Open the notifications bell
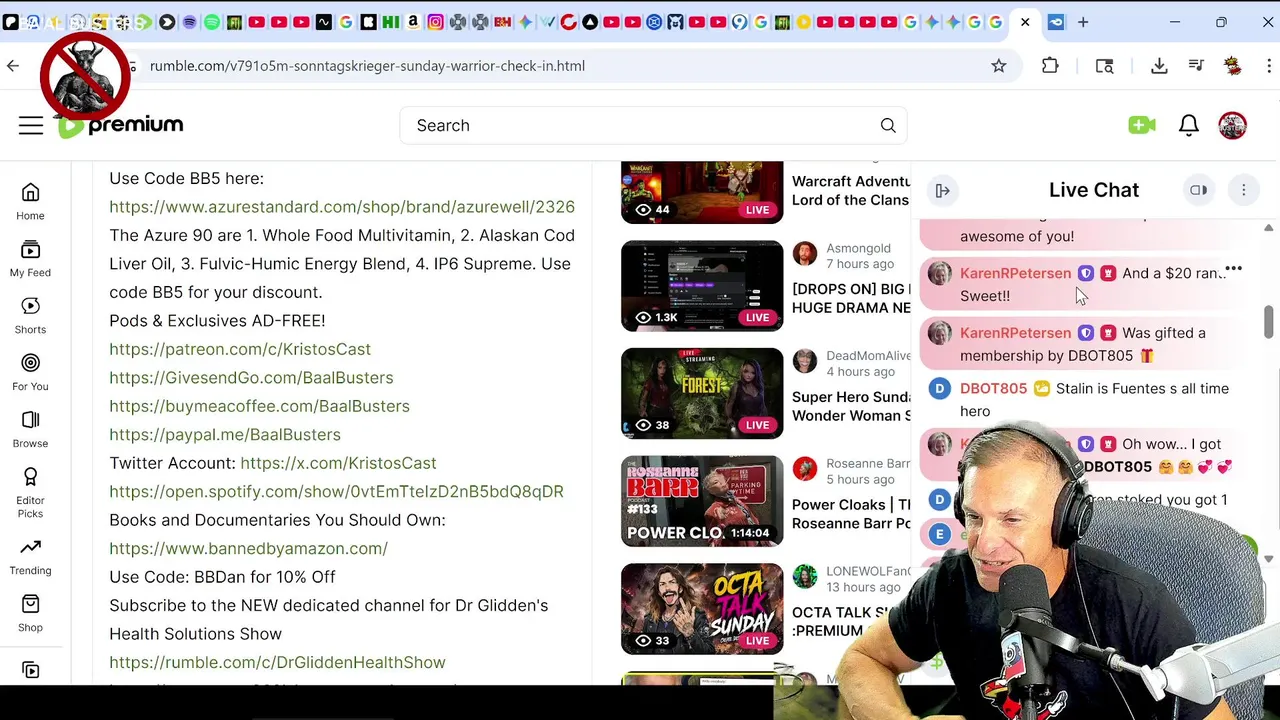This screenshot has height=720, width=1280. (x=1188, y=125)
